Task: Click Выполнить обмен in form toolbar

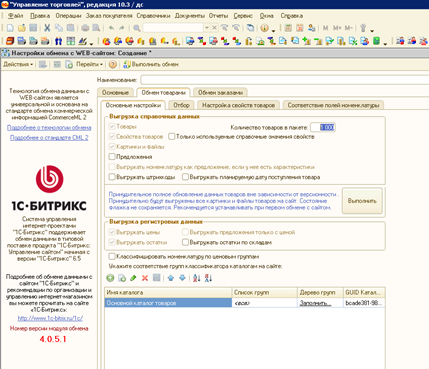Action: click(x=151, y=64)
